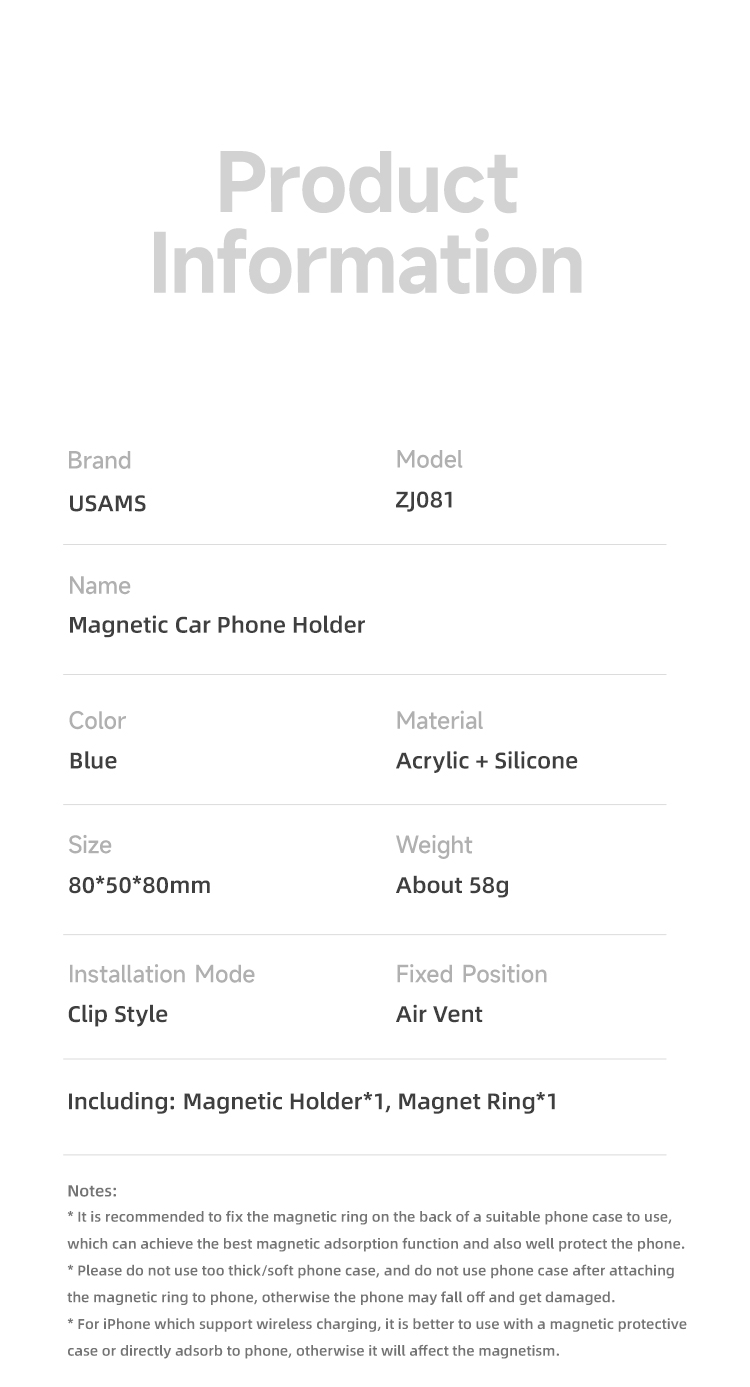Click the Notes heading
750x1387 pixels.
[x=92, y=1191]
